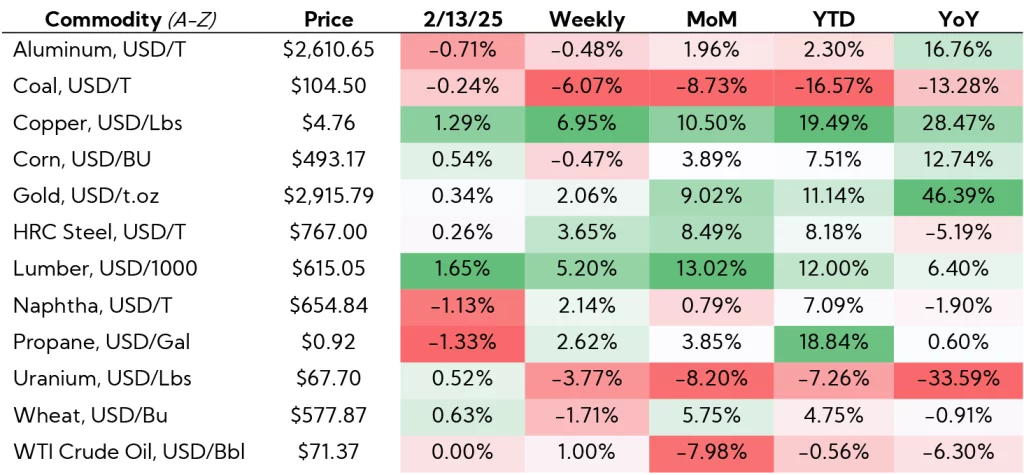Click the Price column header
This screenshot has width=1024, height=475.
pyautogui.click(x=328, y=20)
